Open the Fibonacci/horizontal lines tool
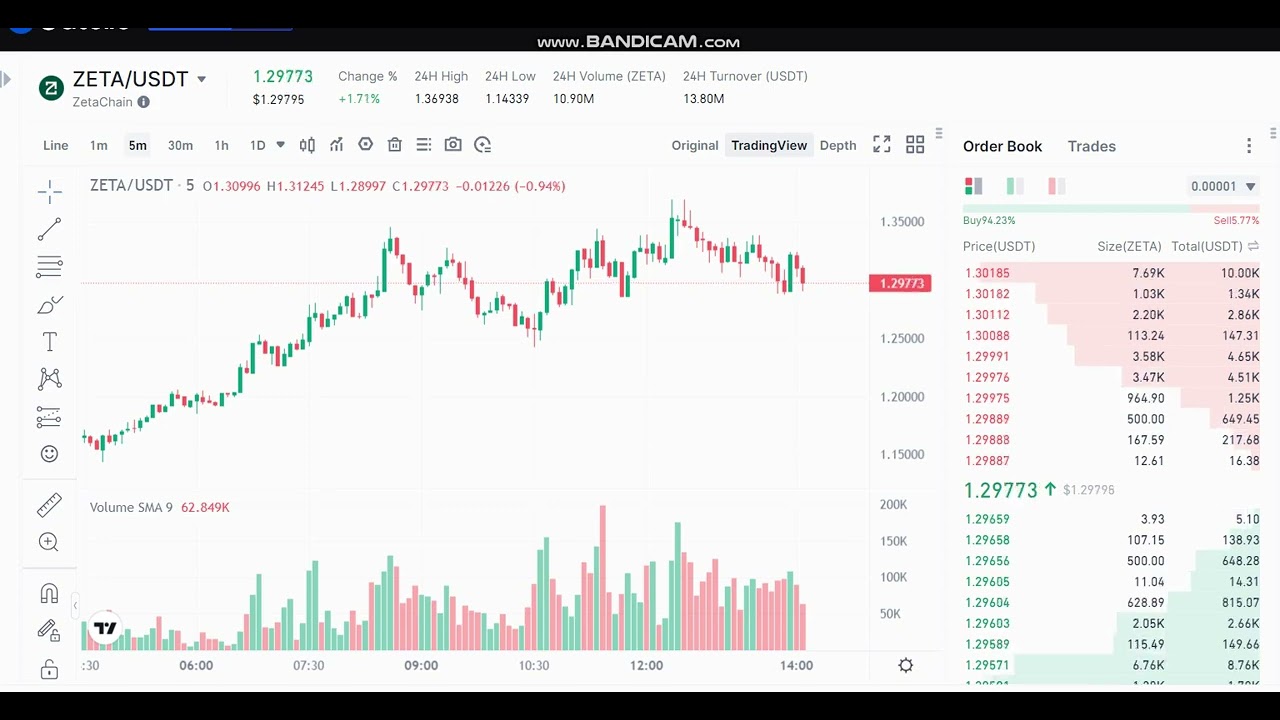 point(49,267)
